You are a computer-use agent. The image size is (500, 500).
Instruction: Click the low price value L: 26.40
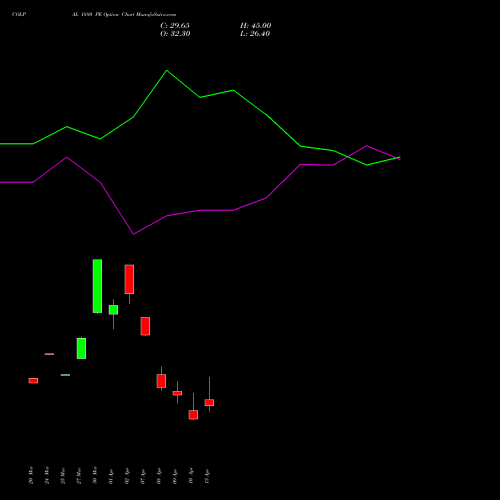pos(255,34)
